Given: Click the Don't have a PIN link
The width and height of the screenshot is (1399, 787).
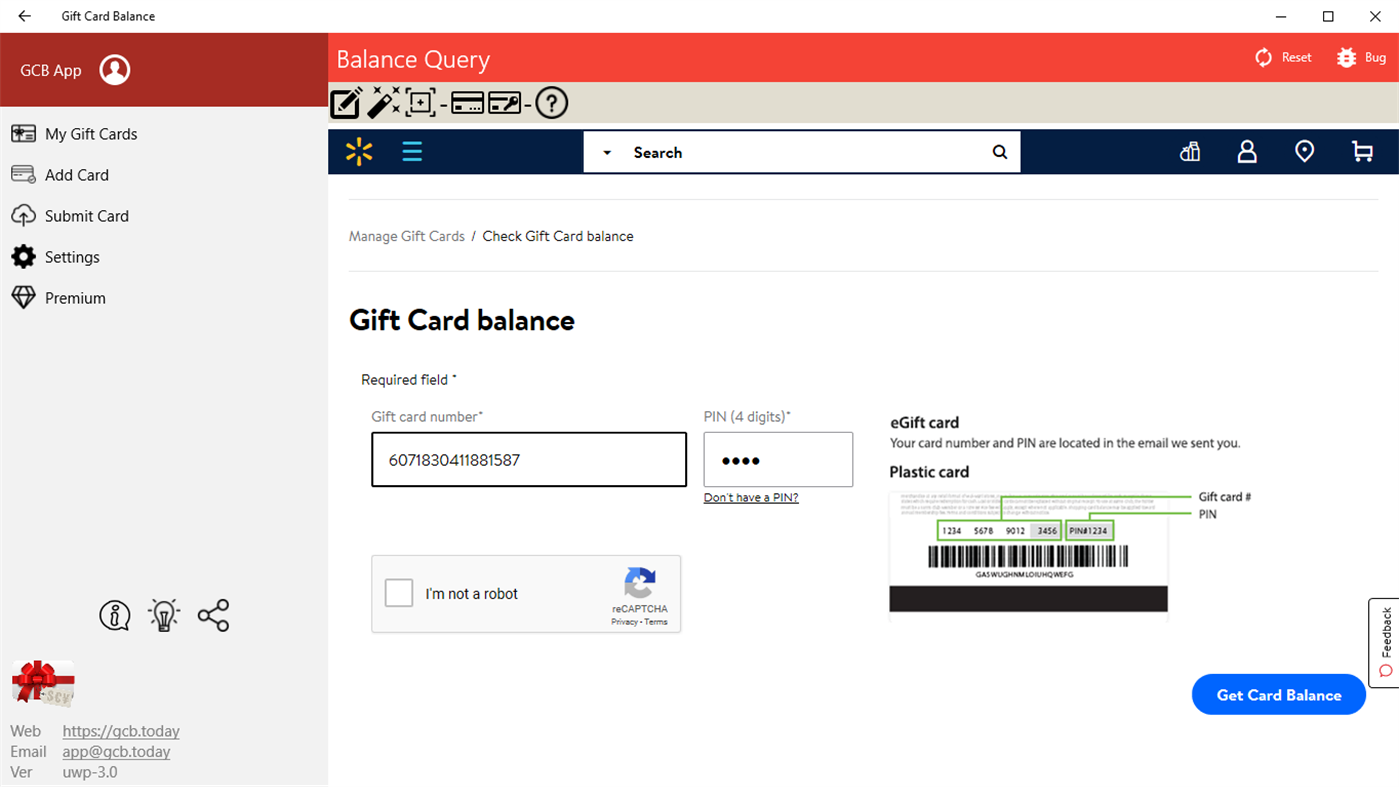Looking at the screenshot, I should pos(750,497).
